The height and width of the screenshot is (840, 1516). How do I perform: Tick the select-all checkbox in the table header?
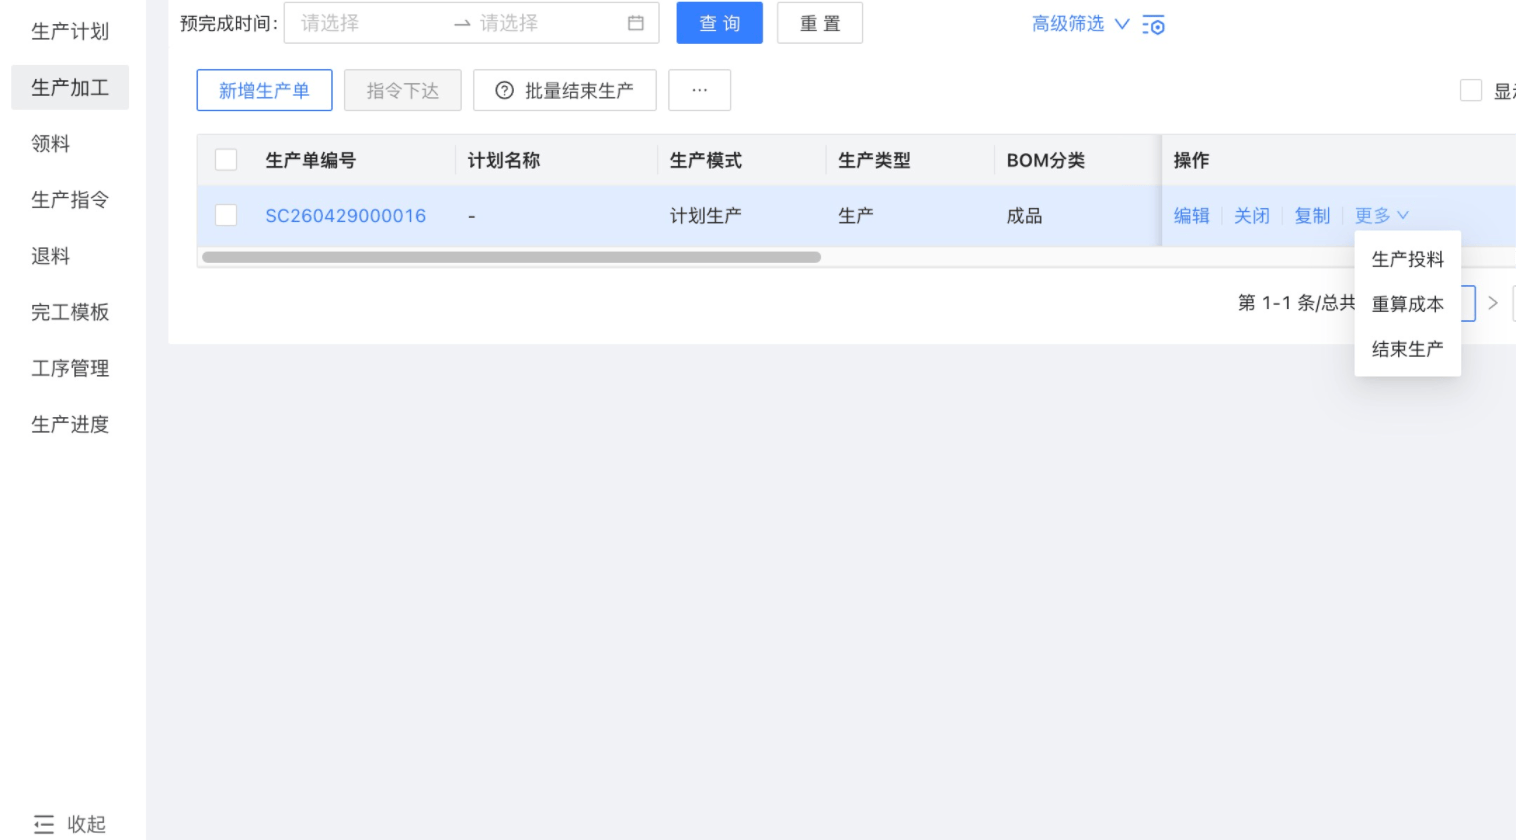(x=226, y=160)
